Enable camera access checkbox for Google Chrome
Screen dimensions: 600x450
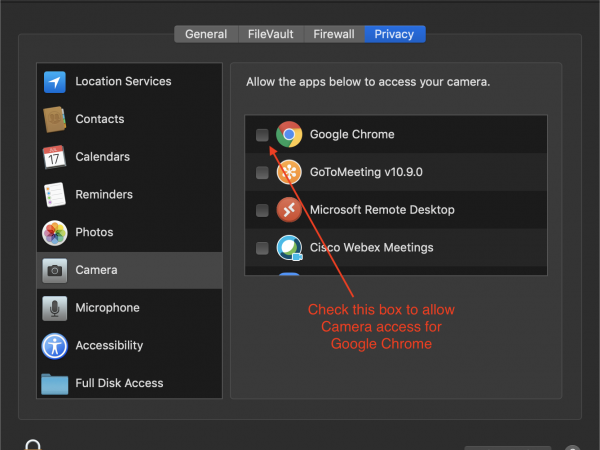coord(262,135)
